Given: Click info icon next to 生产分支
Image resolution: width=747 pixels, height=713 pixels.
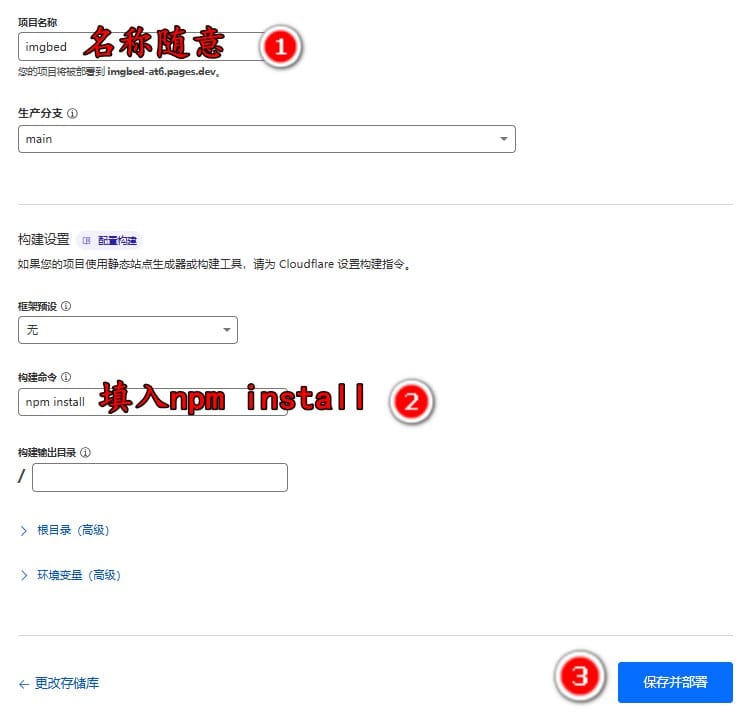Looking at the screenshot, I should pos(72,113).
